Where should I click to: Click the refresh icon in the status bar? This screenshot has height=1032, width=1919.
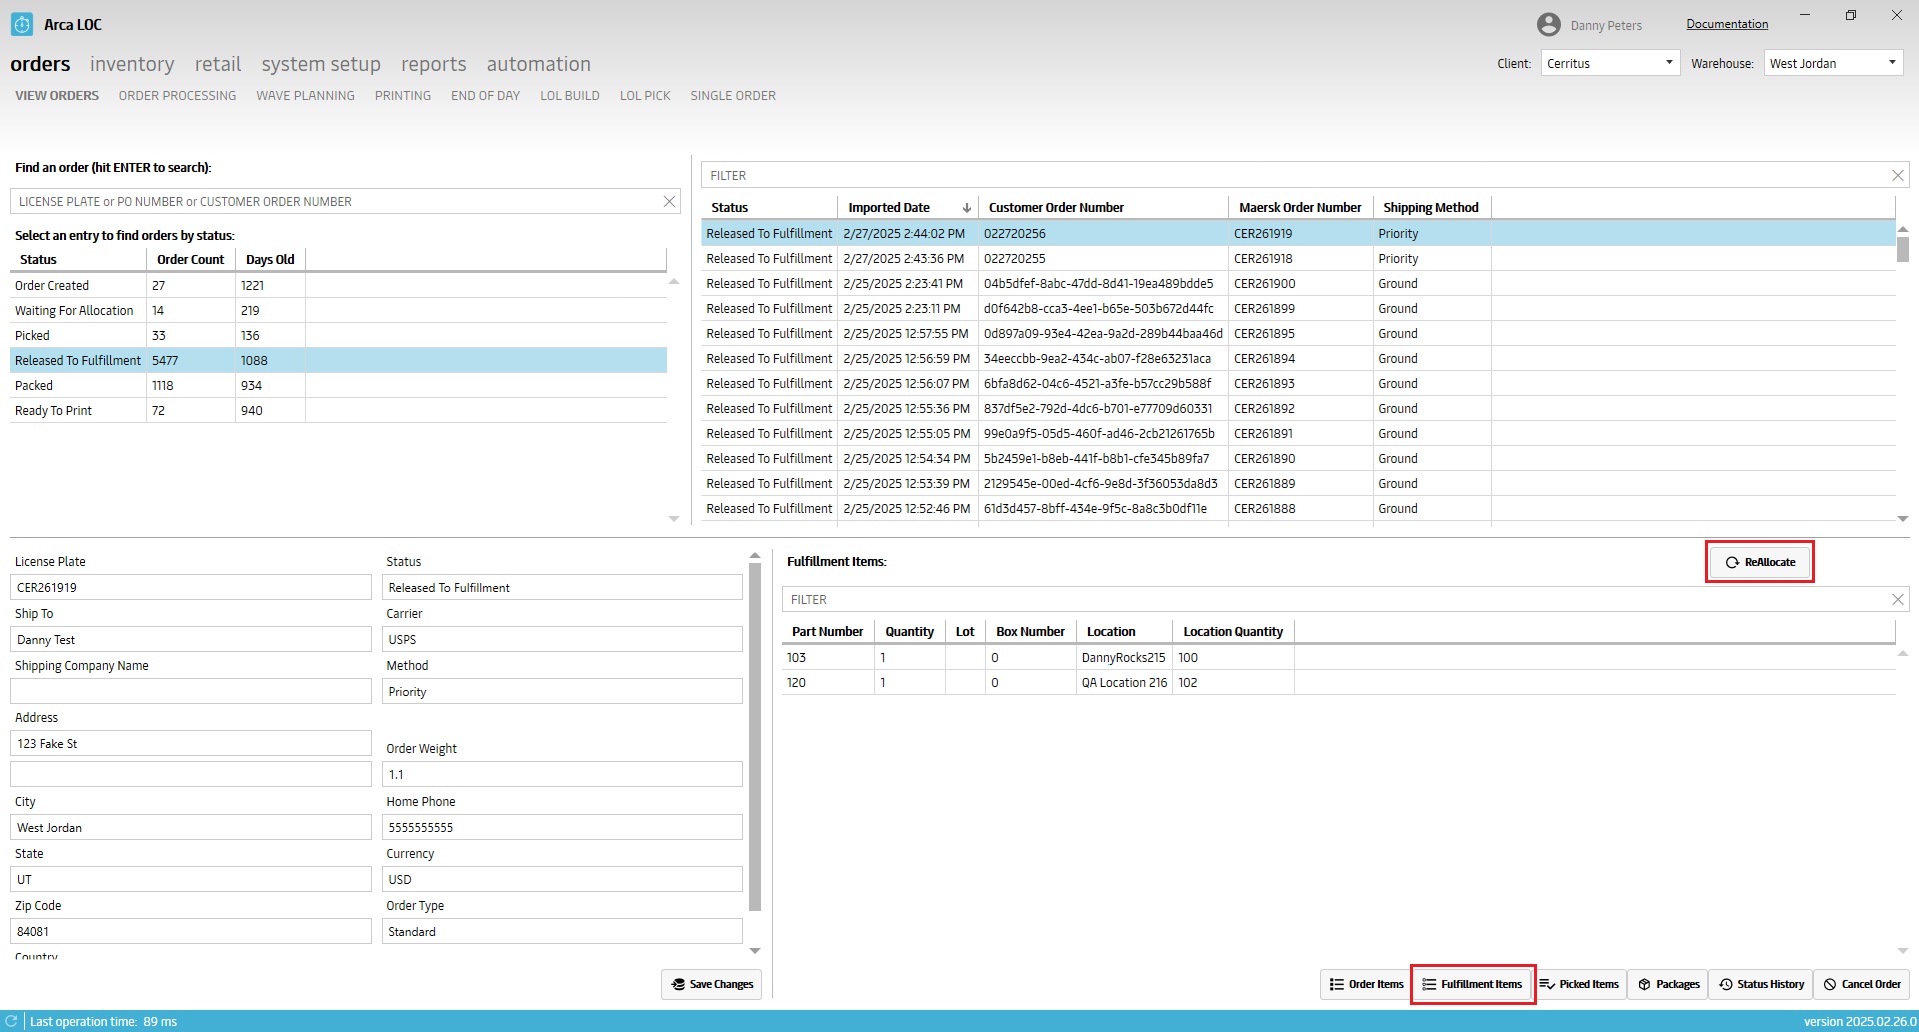12,1021
